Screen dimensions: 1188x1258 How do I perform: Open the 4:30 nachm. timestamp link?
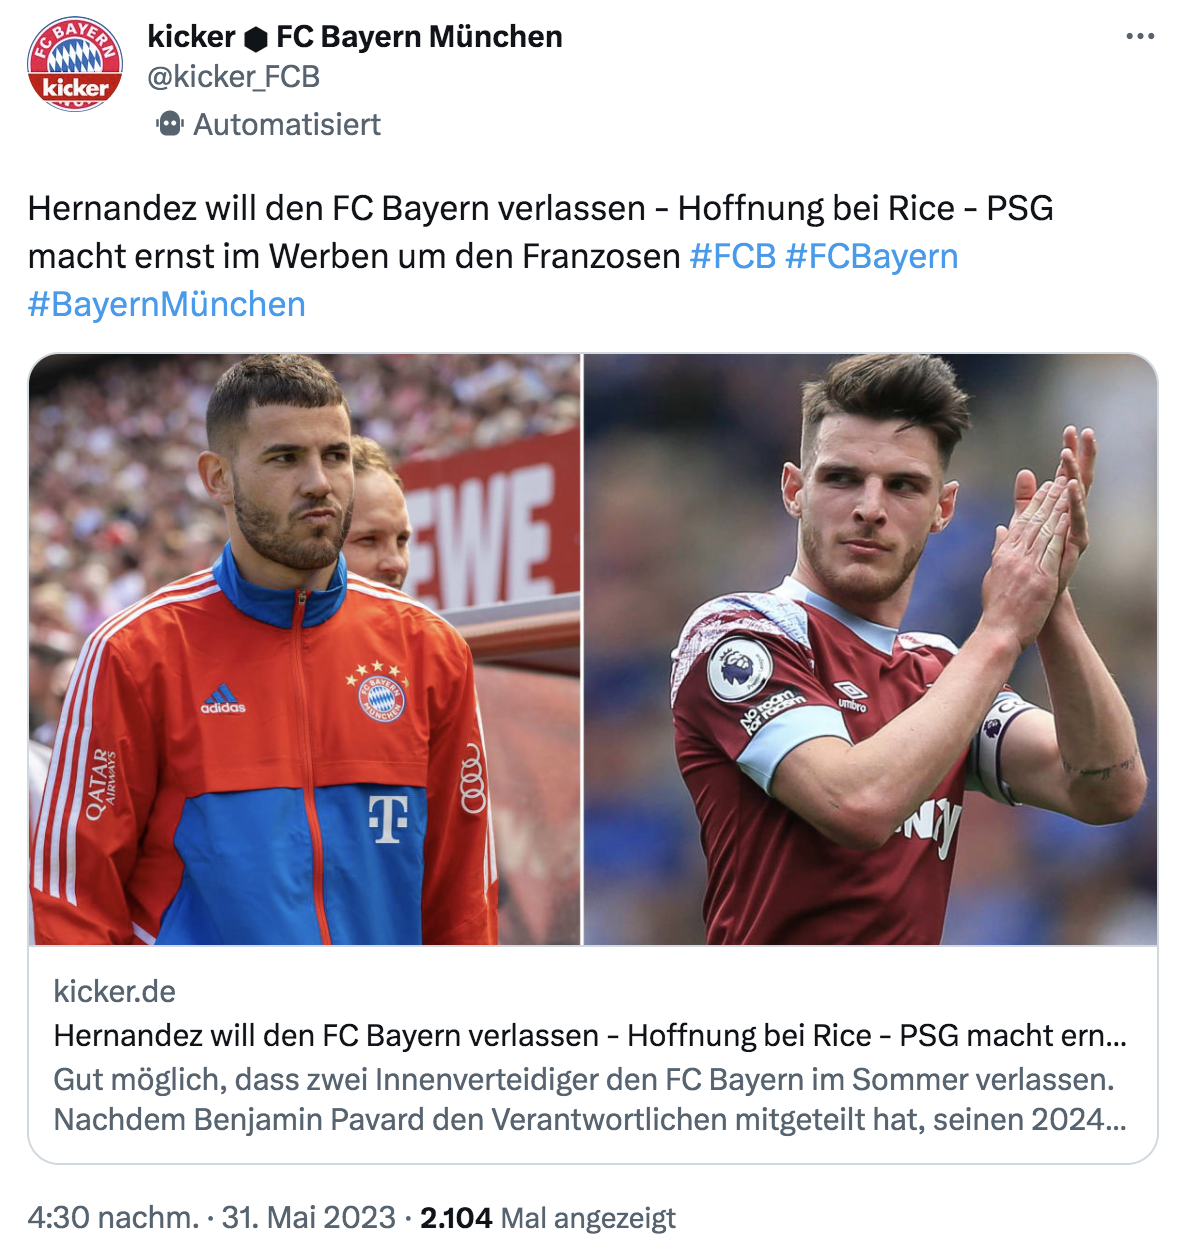[113, 1217]
